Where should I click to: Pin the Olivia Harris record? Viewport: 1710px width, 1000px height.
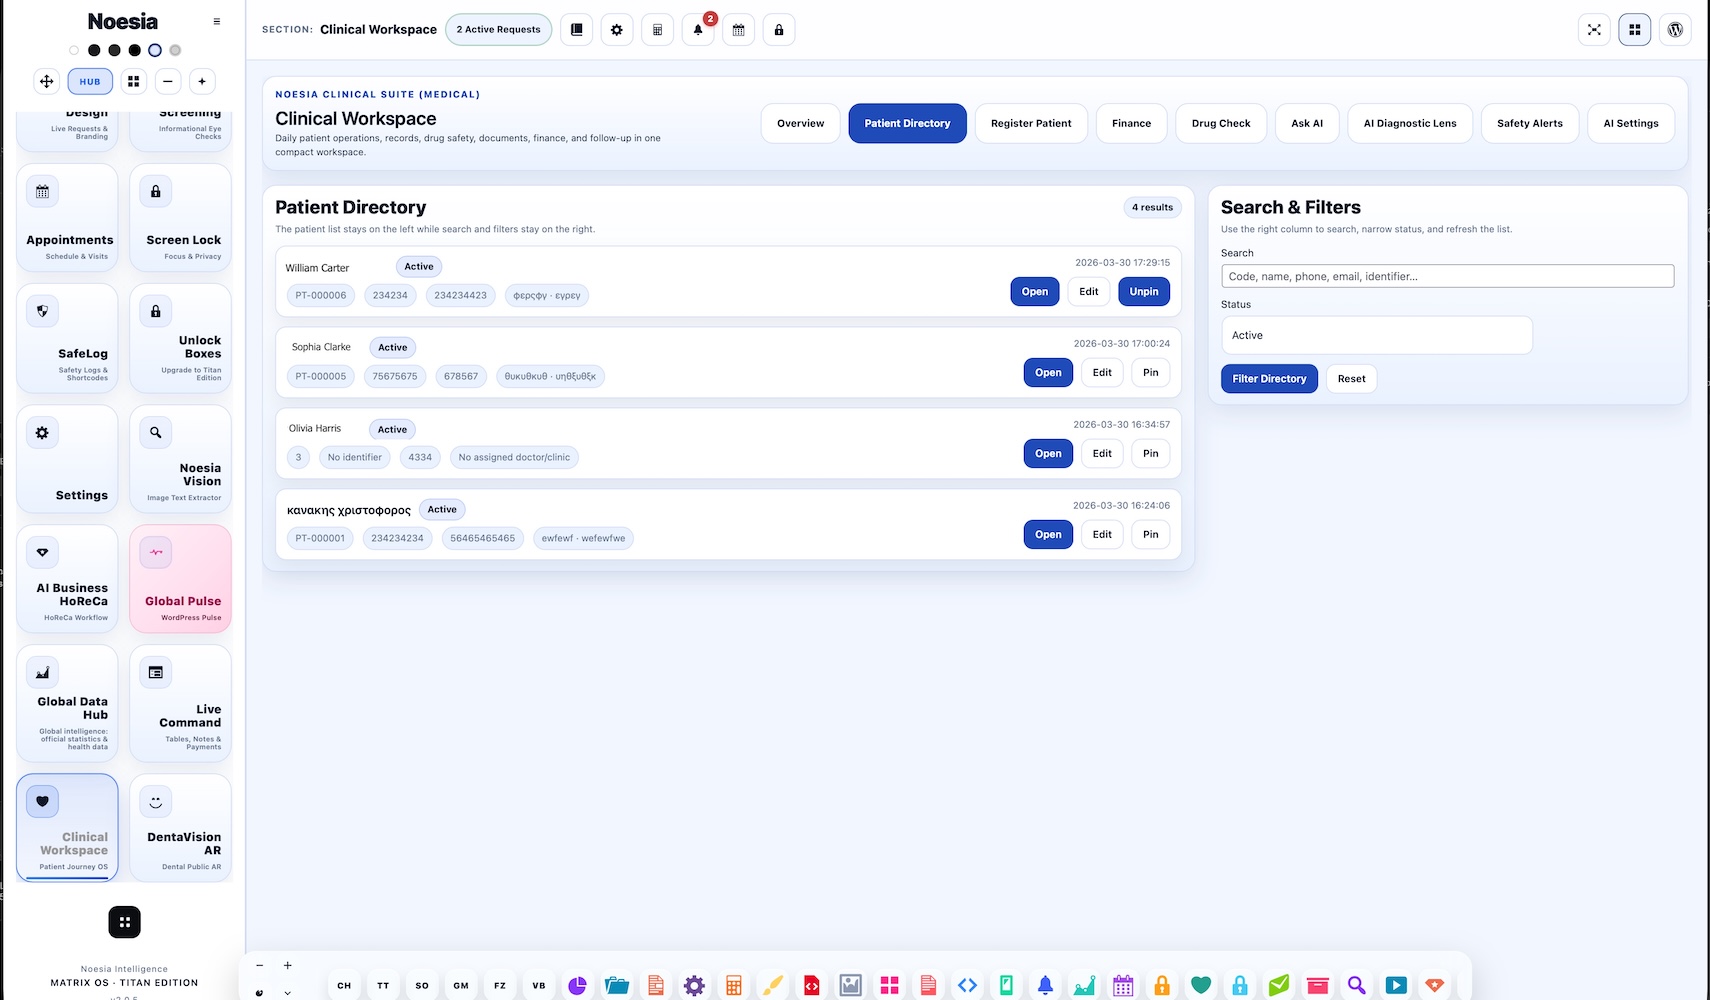click(1151, 454)
